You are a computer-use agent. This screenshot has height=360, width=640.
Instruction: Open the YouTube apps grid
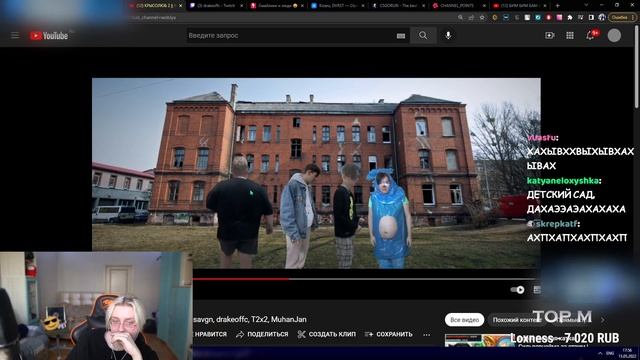pos(570,36)
